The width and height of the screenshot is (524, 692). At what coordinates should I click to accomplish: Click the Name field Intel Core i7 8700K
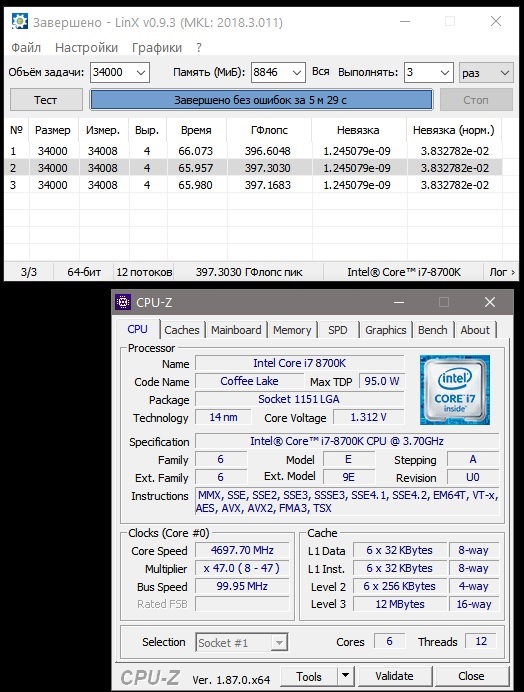300,363
